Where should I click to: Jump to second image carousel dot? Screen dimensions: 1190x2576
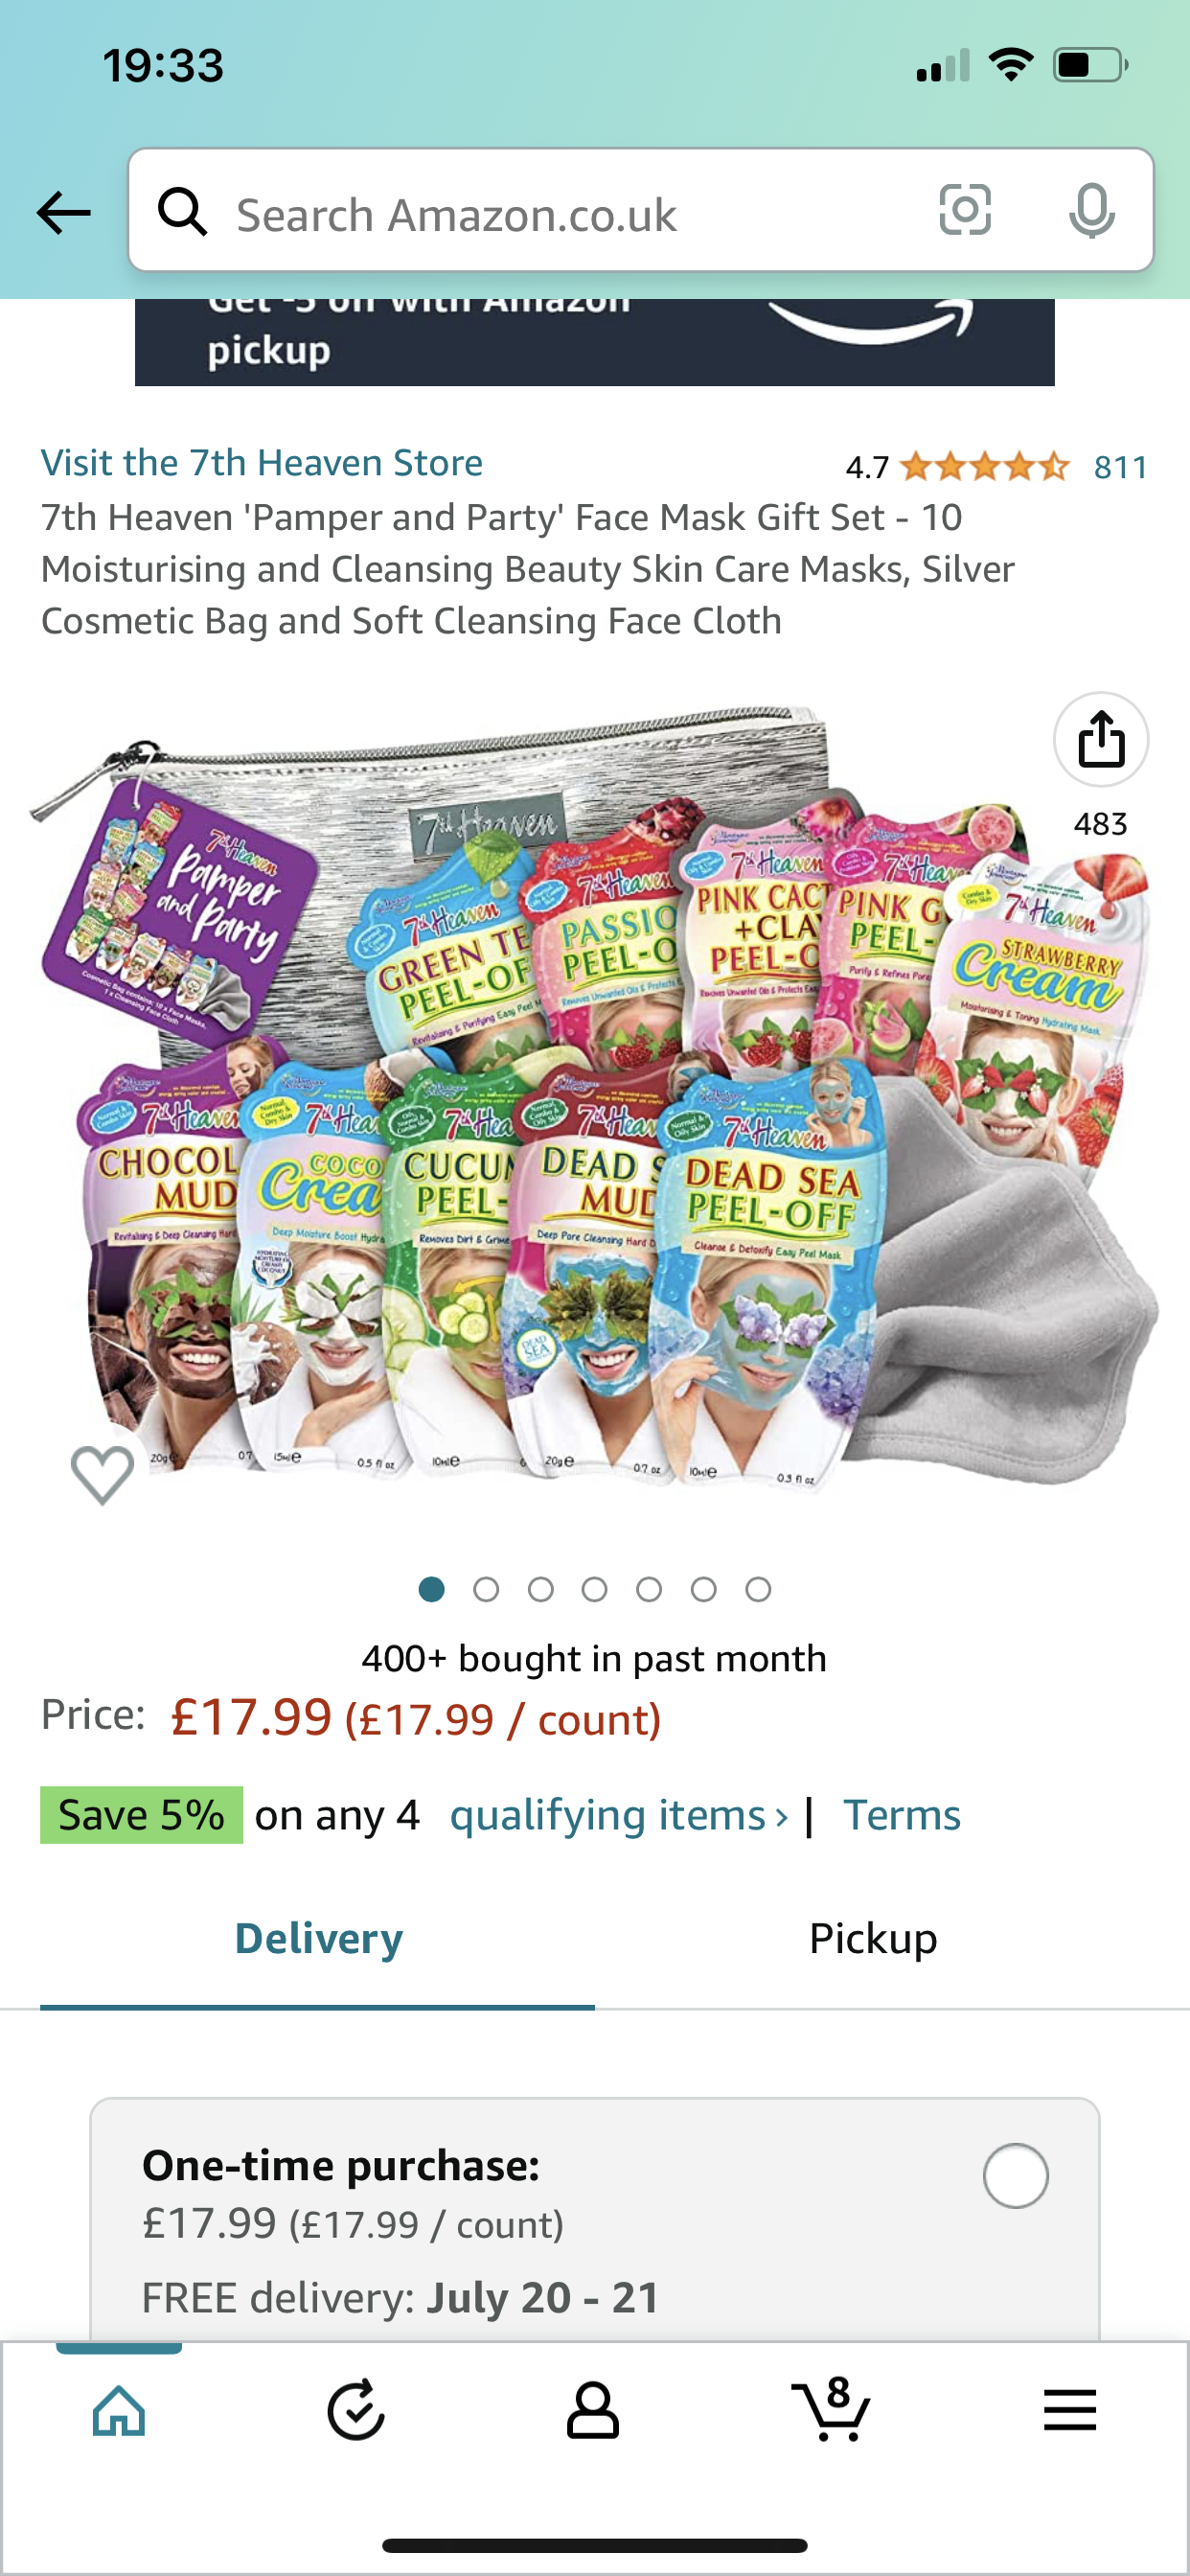click(486, 1589)
